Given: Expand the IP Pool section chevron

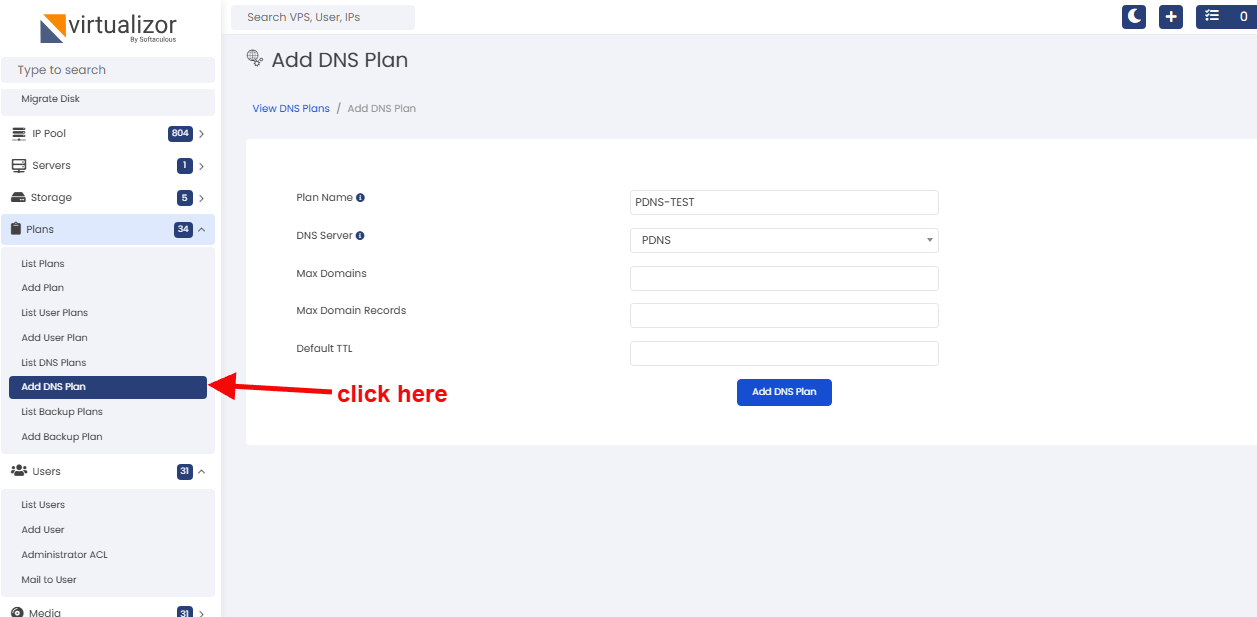Looking at the screenshot, I should 202,134.
